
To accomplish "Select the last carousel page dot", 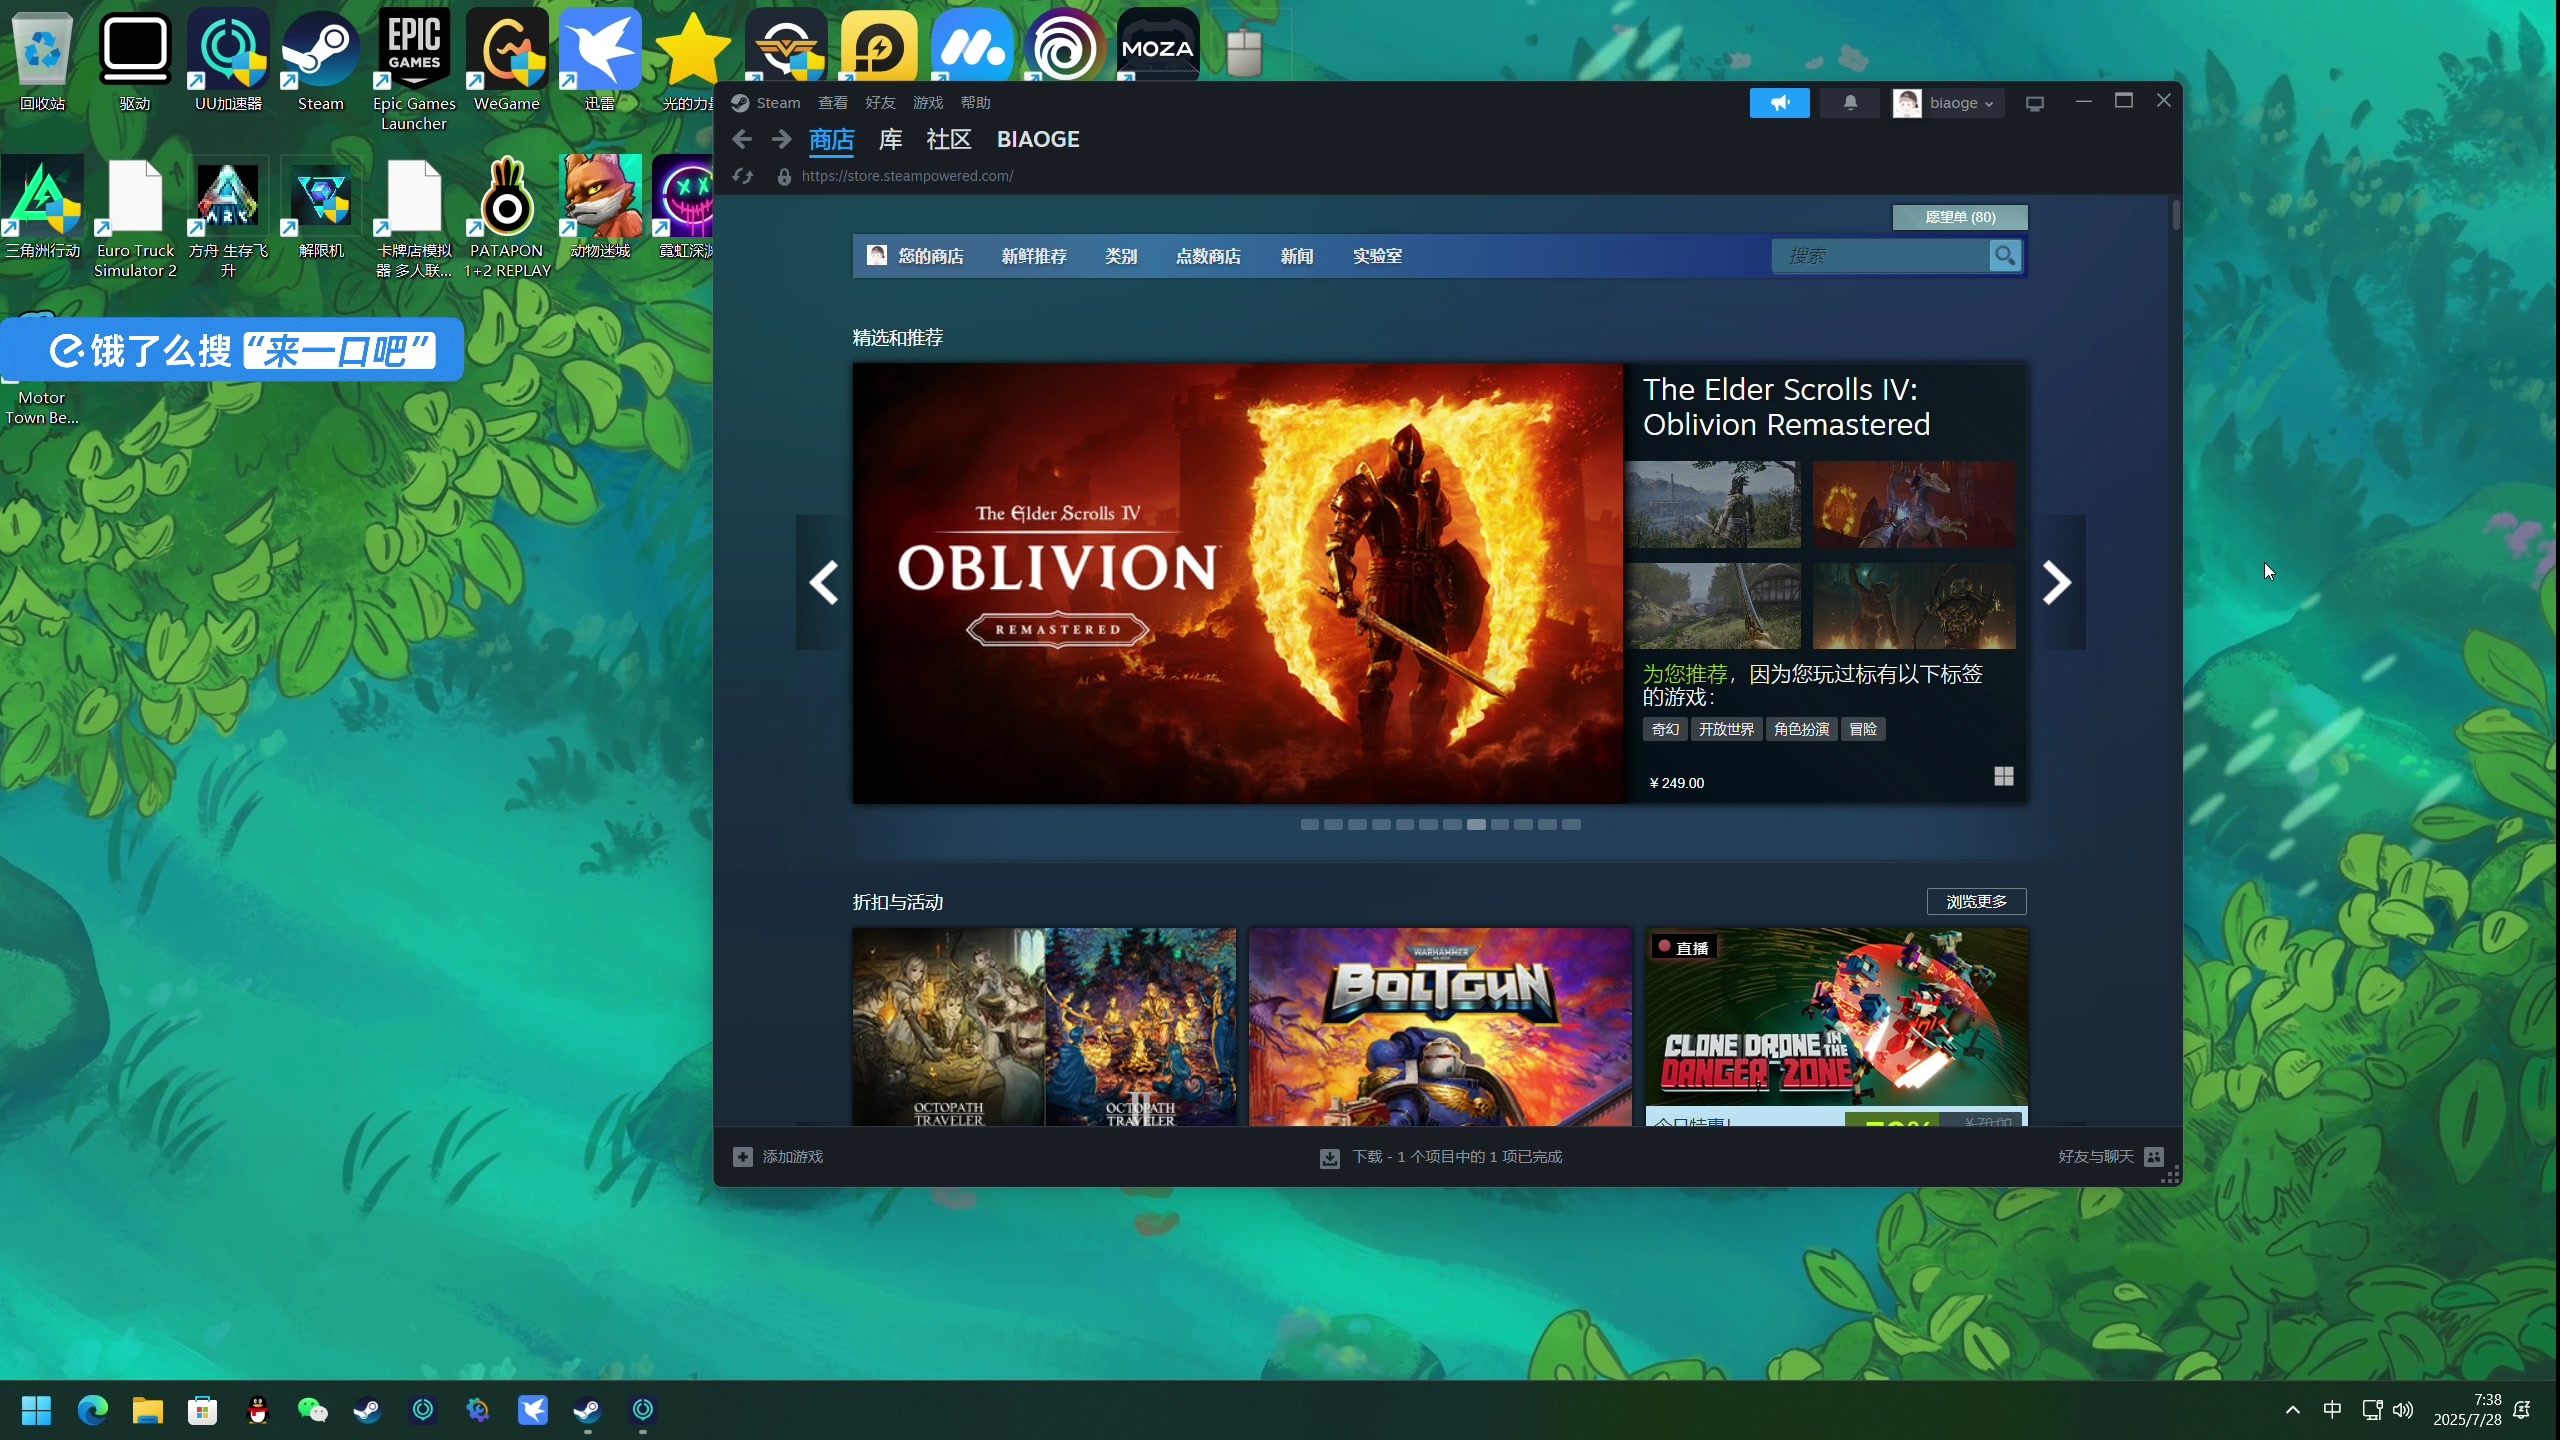I will coord(1571,824).
